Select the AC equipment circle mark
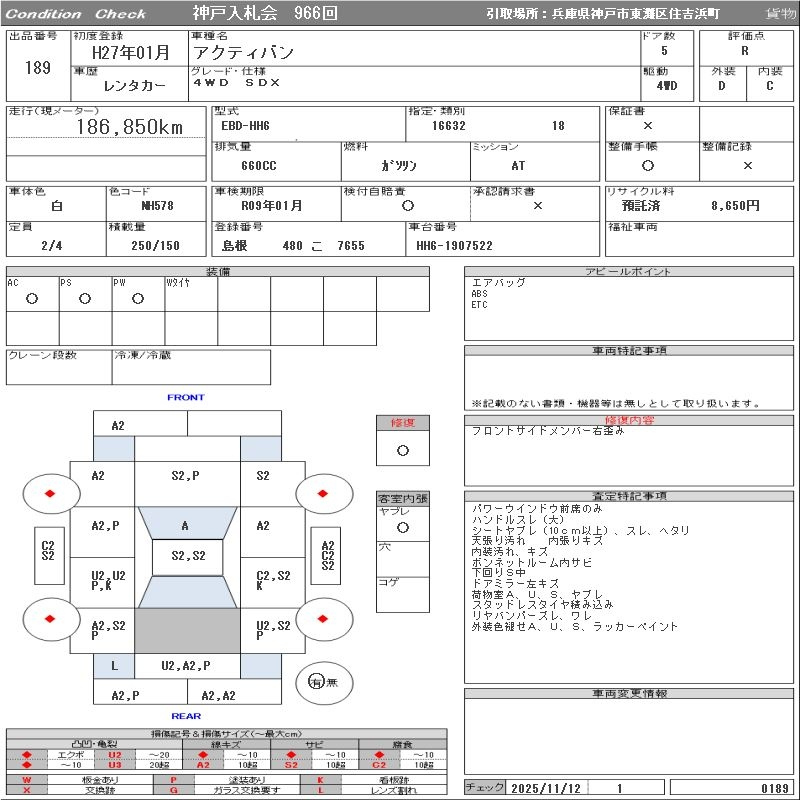 point(32,298)
